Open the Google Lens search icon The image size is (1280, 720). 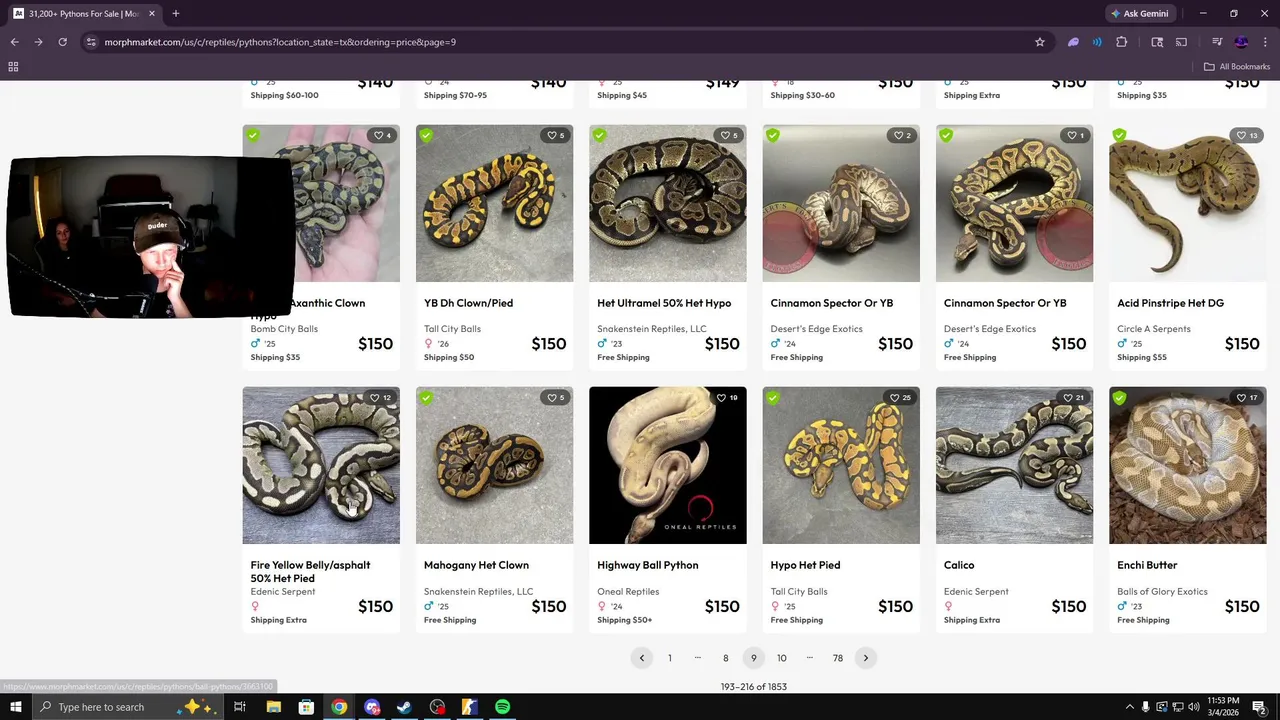[1157, 42]
